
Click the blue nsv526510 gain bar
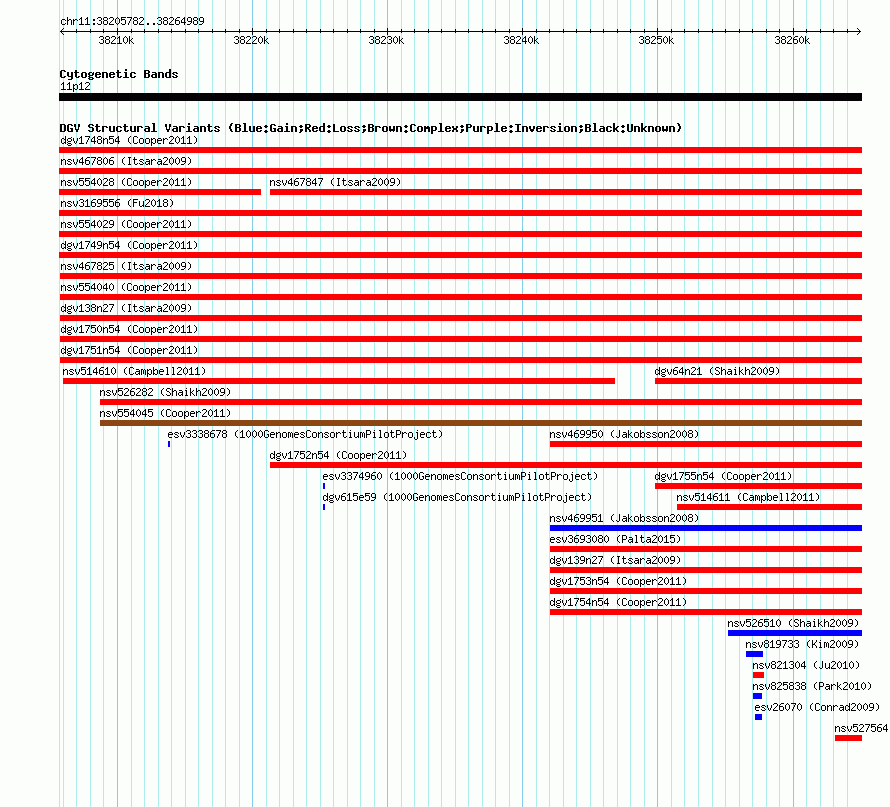(795, 633)
